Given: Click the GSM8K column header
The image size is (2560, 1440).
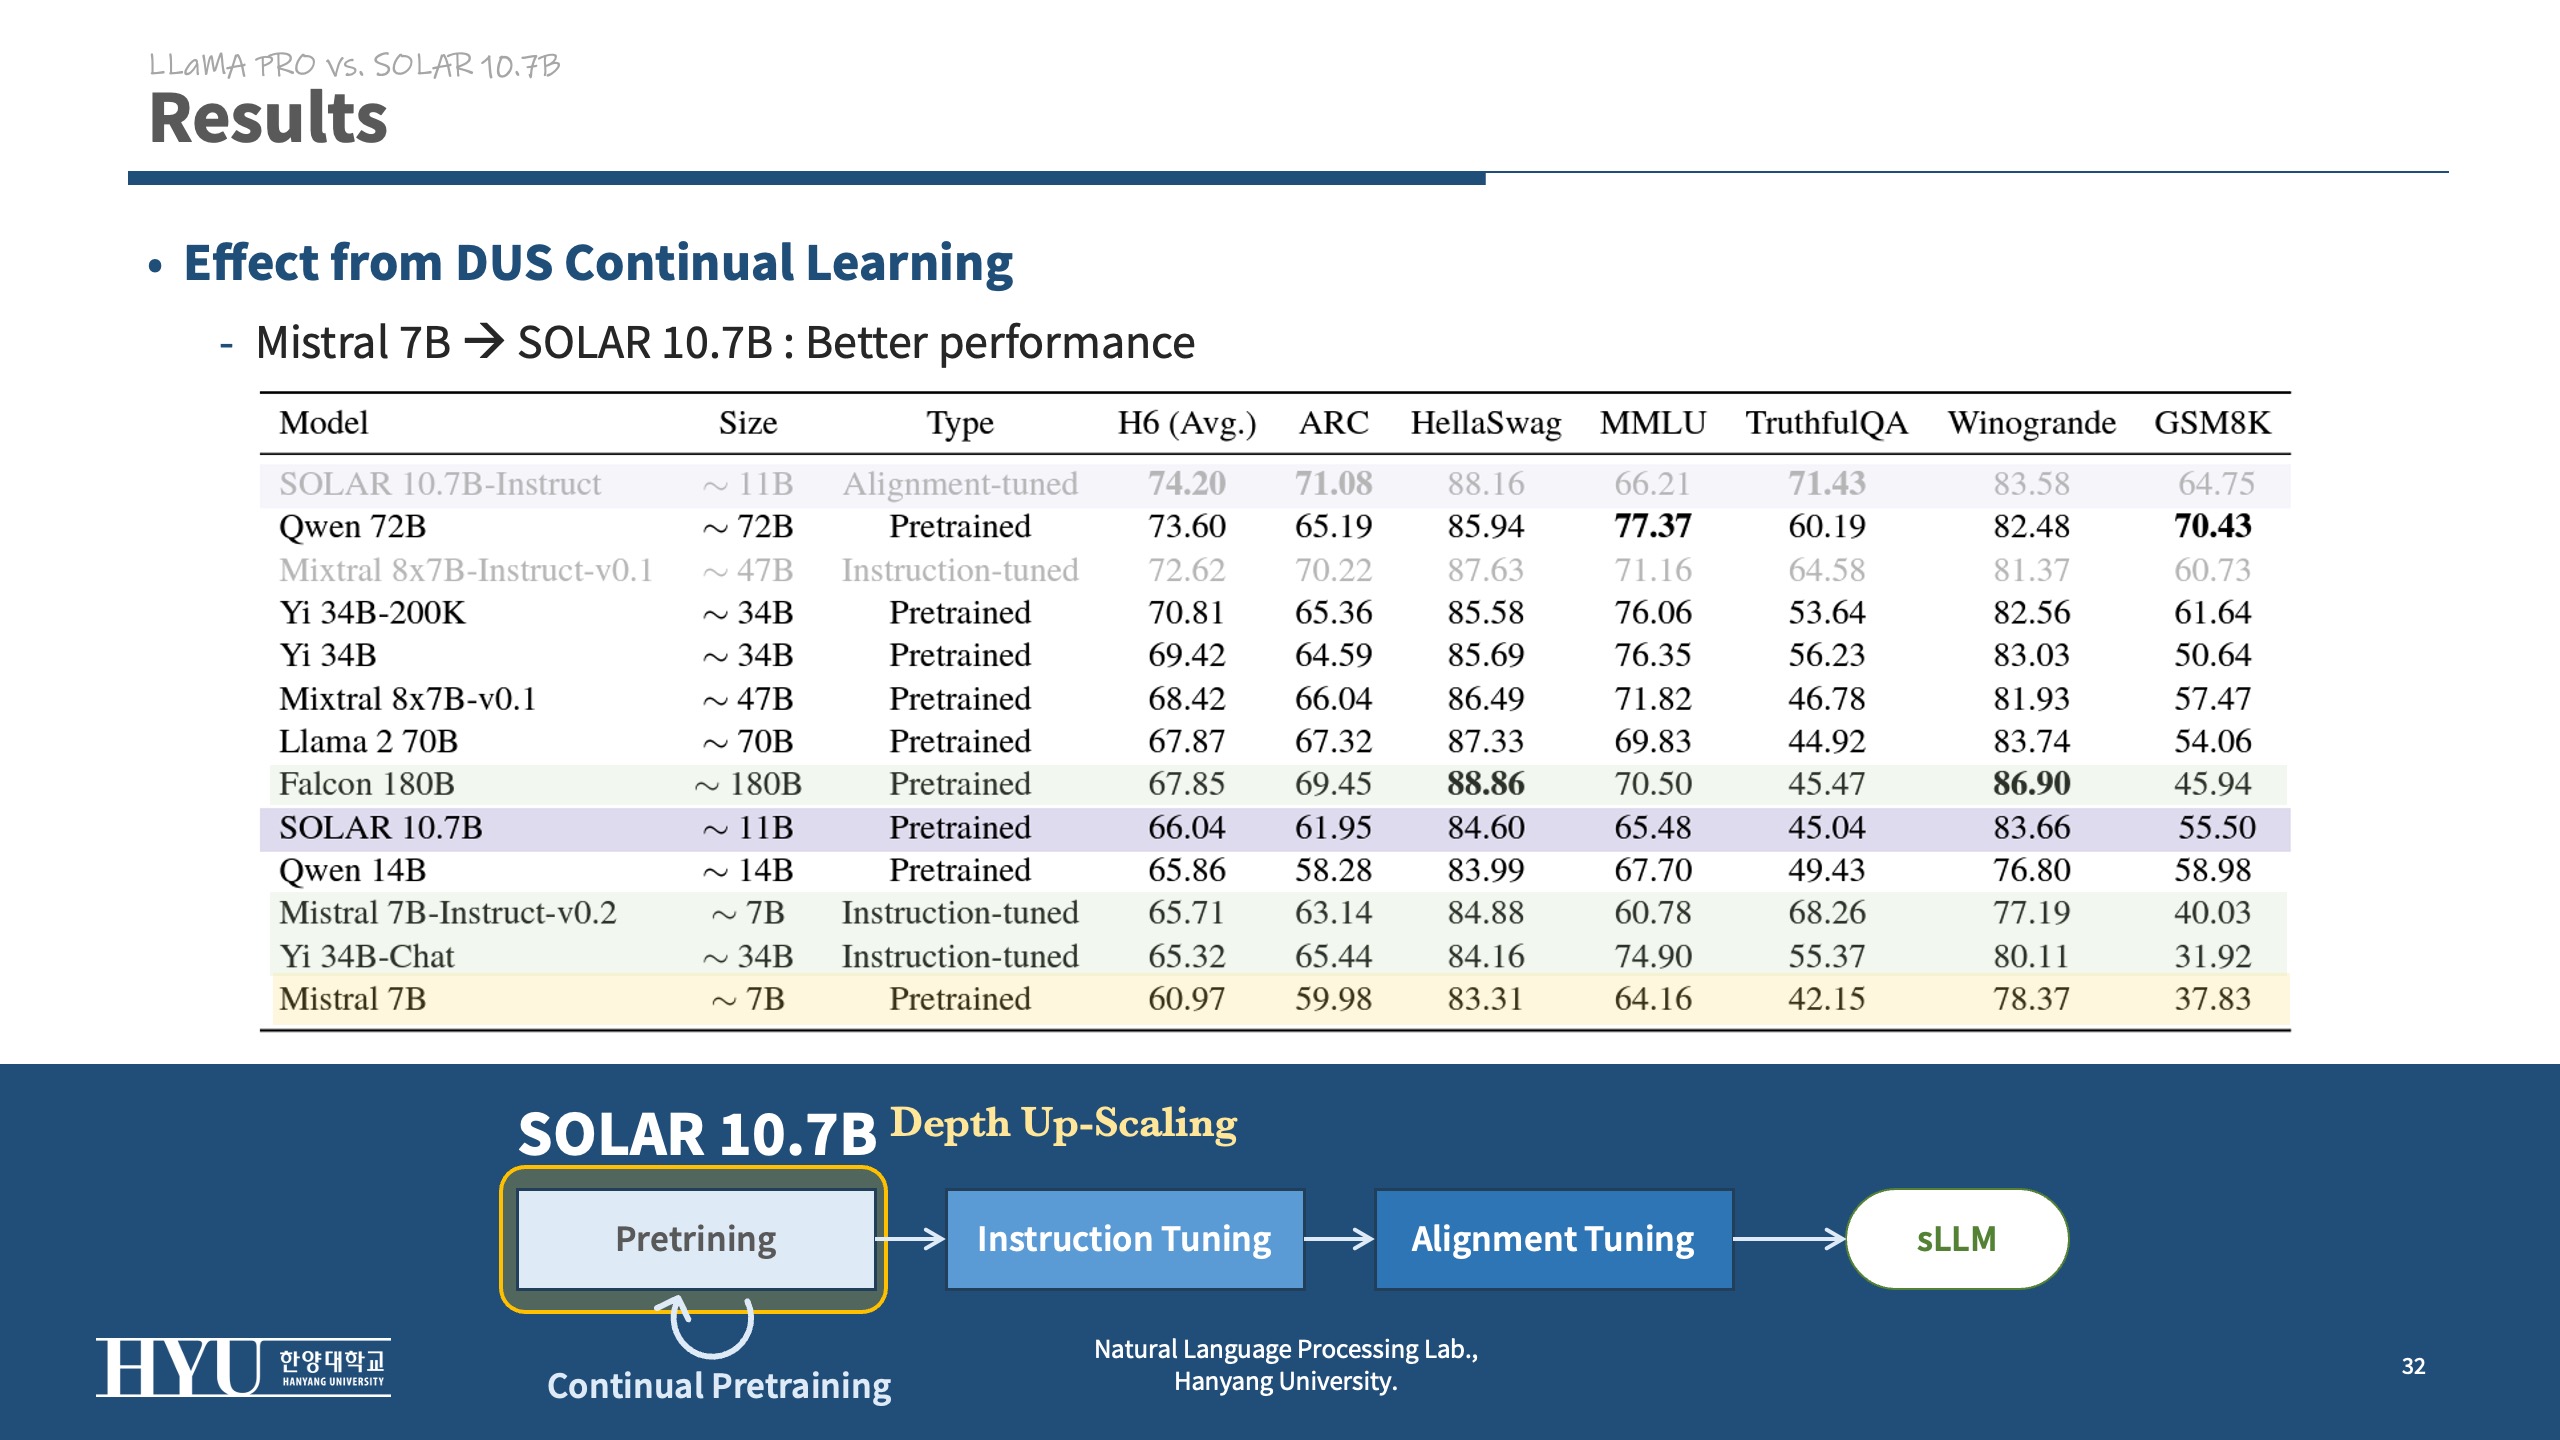Looking at the screenshot, I should pyautogui.click(x=2212, y=423).
